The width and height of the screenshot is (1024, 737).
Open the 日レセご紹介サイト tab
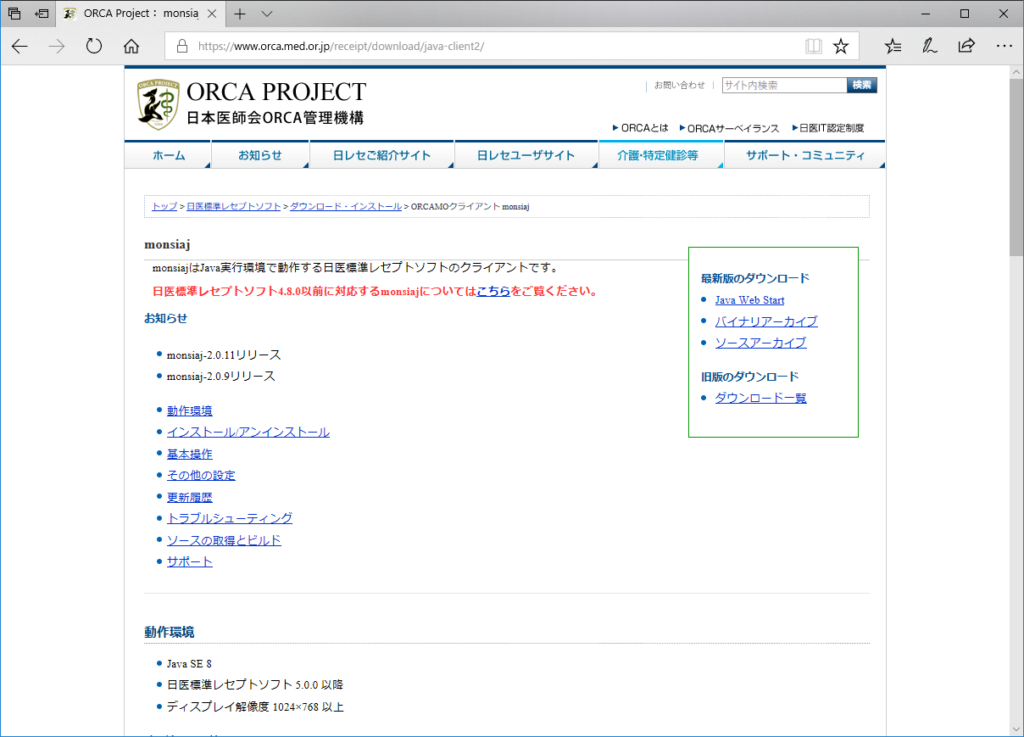pos(381,155)
